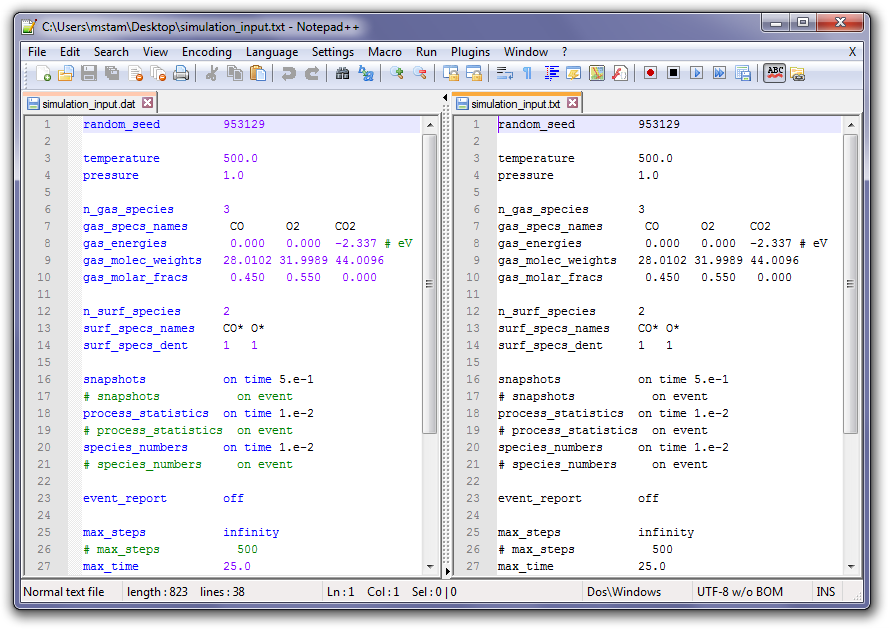The height and width of the screenshot is (629, 889).
Task: Click the max_time line in the right pane
Action: [525, 566]
